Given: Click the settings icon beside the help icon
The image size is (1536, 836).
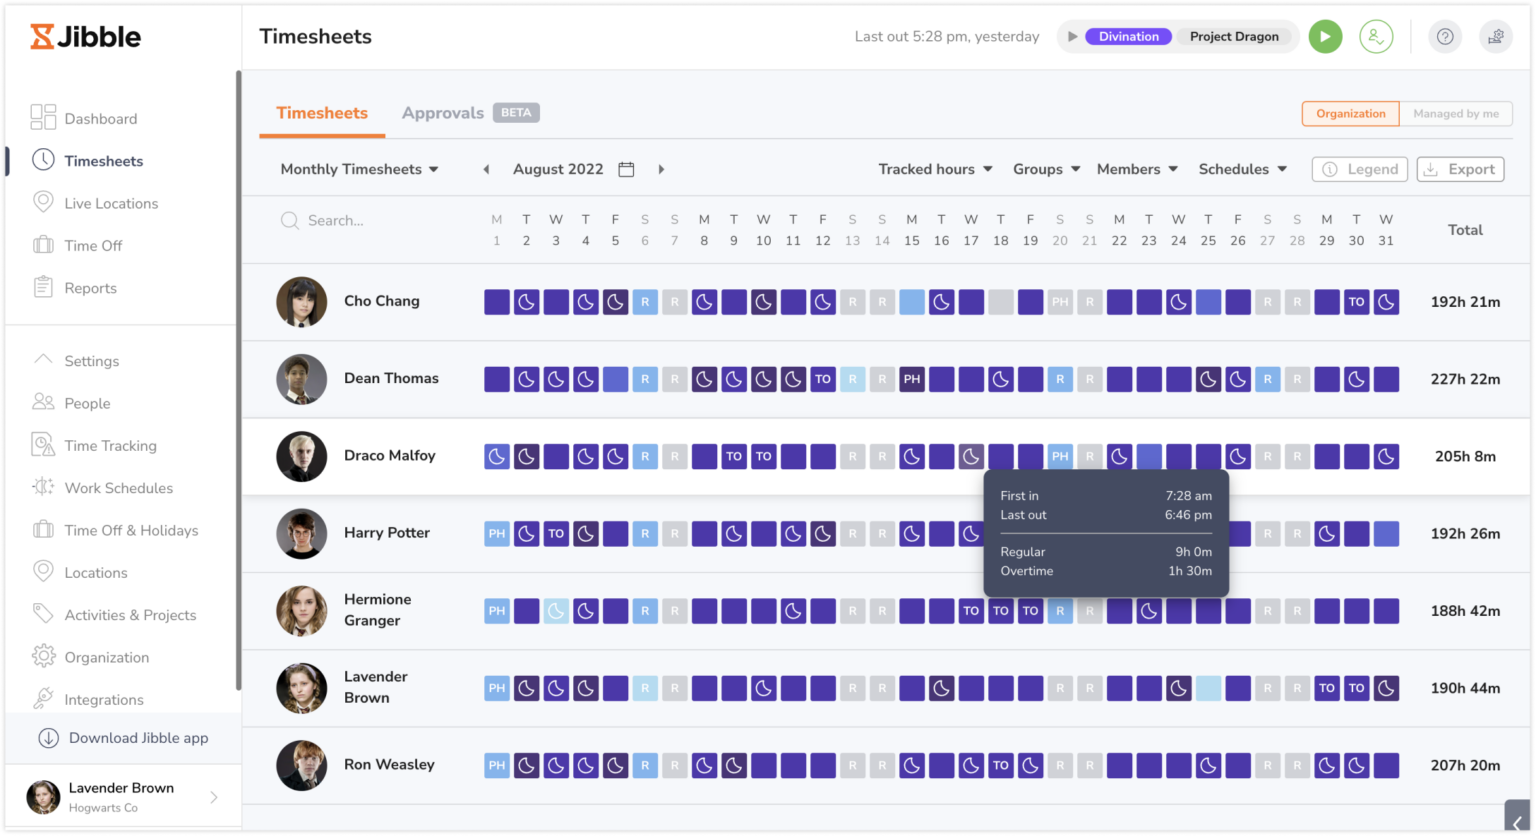Looking at the screenshot, I should tap(1496, 36).
